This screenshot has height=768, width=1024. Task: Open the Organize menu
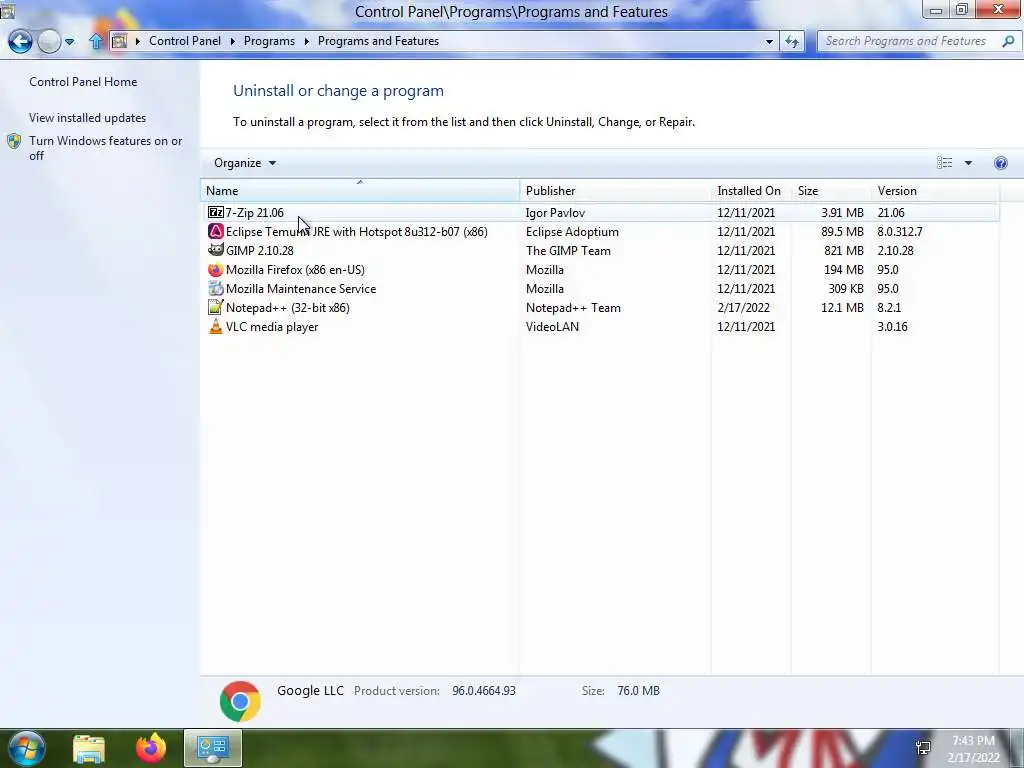[245, 163]
